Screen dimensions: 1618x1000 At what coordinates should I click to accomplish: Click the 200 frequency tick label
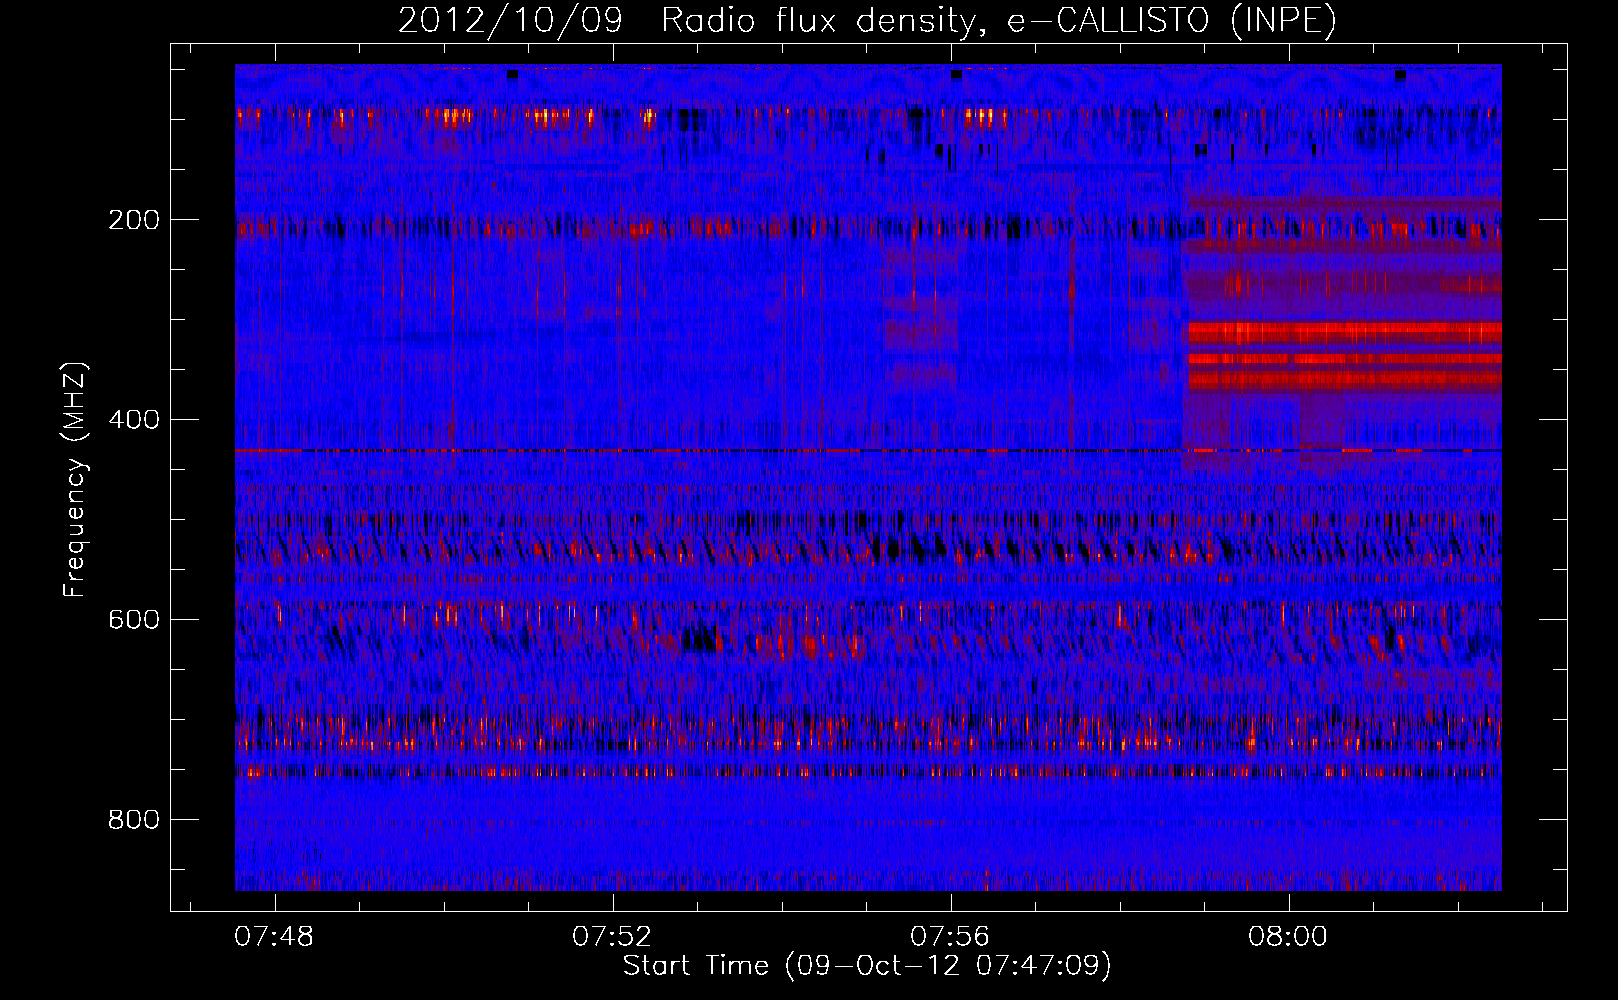133,220
